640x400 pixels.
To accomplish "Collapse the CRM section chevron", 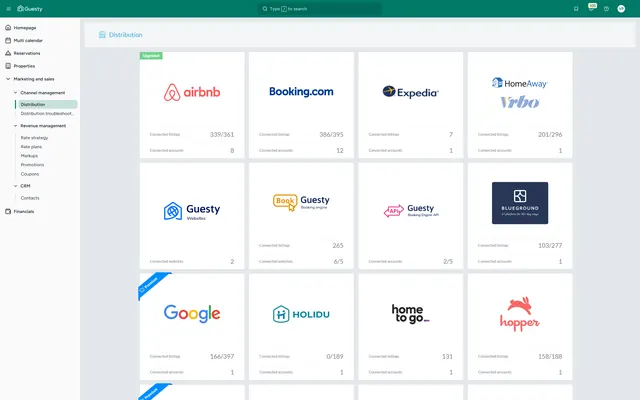I will pyautogui.click(x=16, y=186).
